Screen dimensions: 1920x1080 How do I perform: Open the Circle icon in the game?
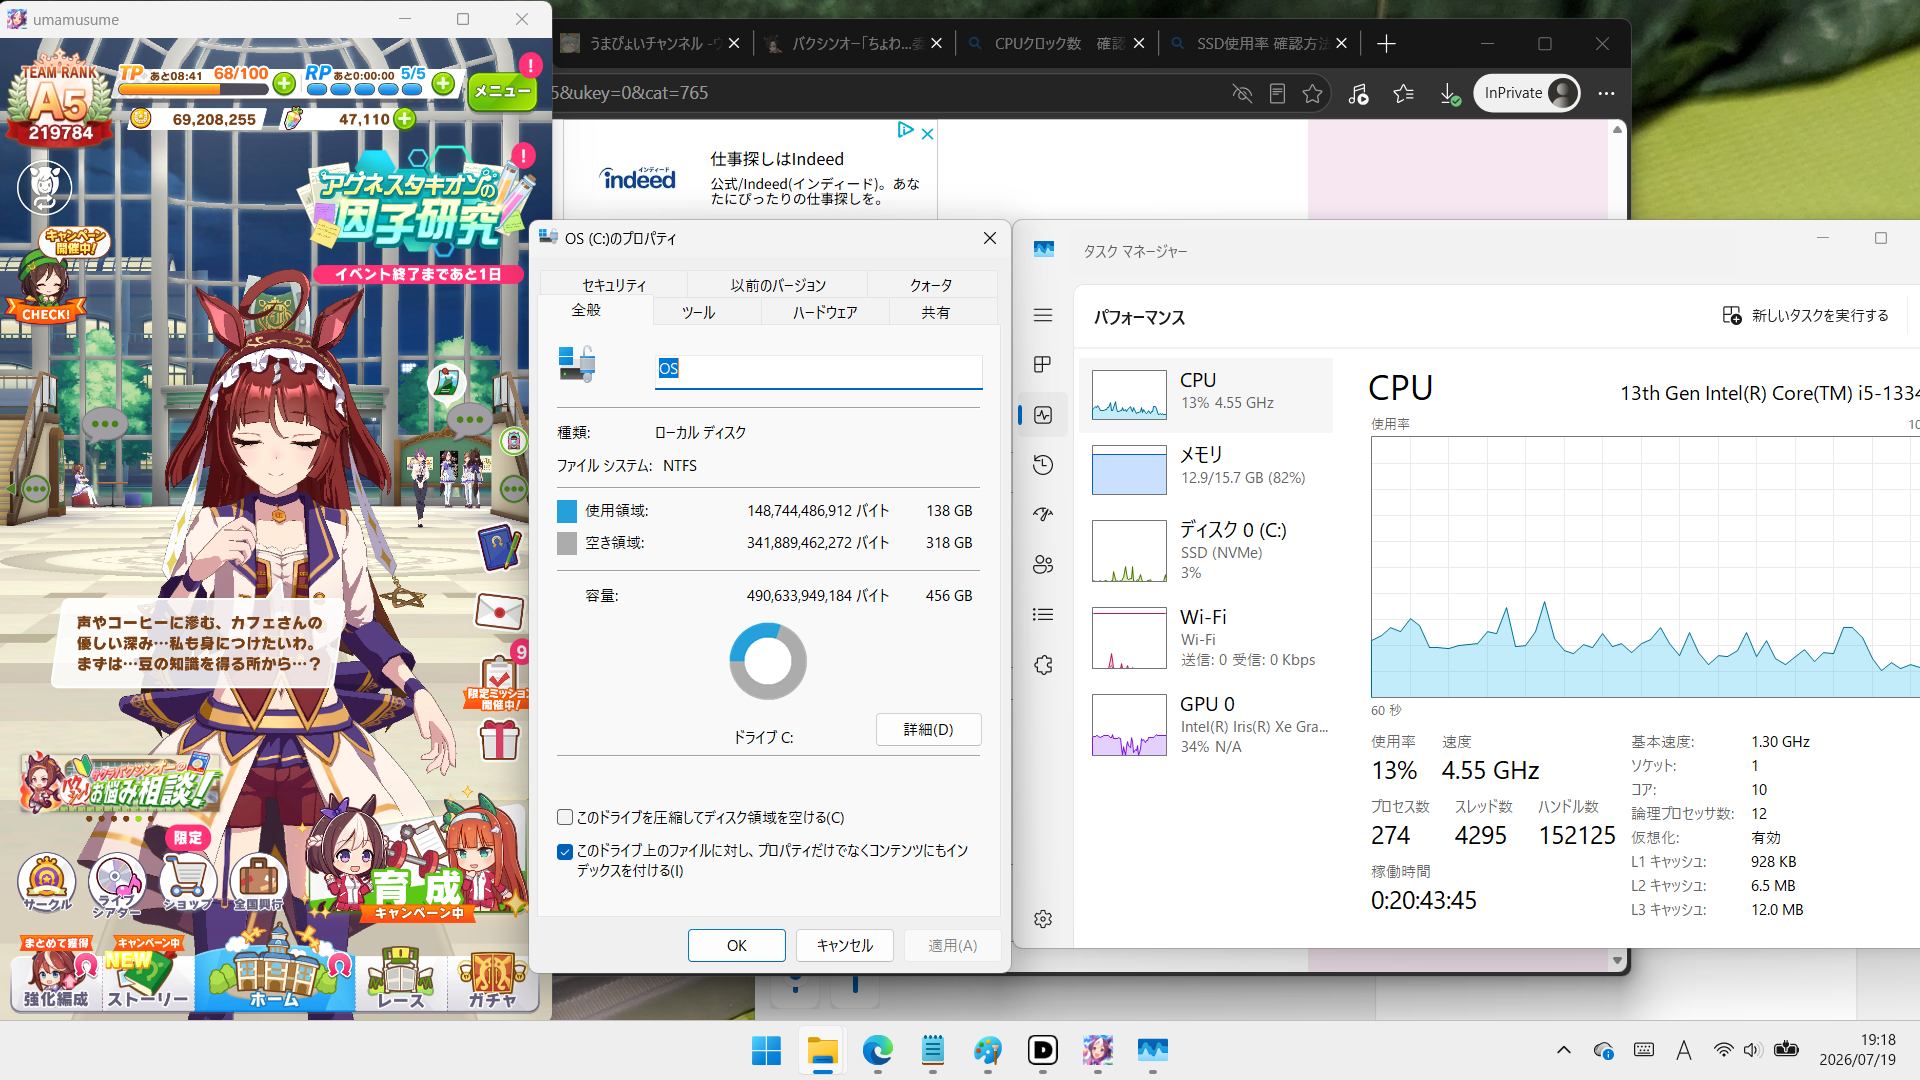[x=47, y=882]
